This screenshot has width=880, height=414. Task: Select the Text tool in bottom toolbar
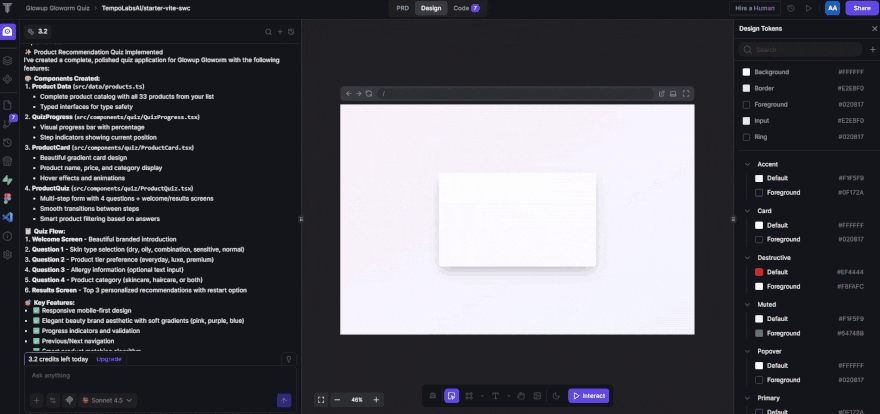[495, 396]
